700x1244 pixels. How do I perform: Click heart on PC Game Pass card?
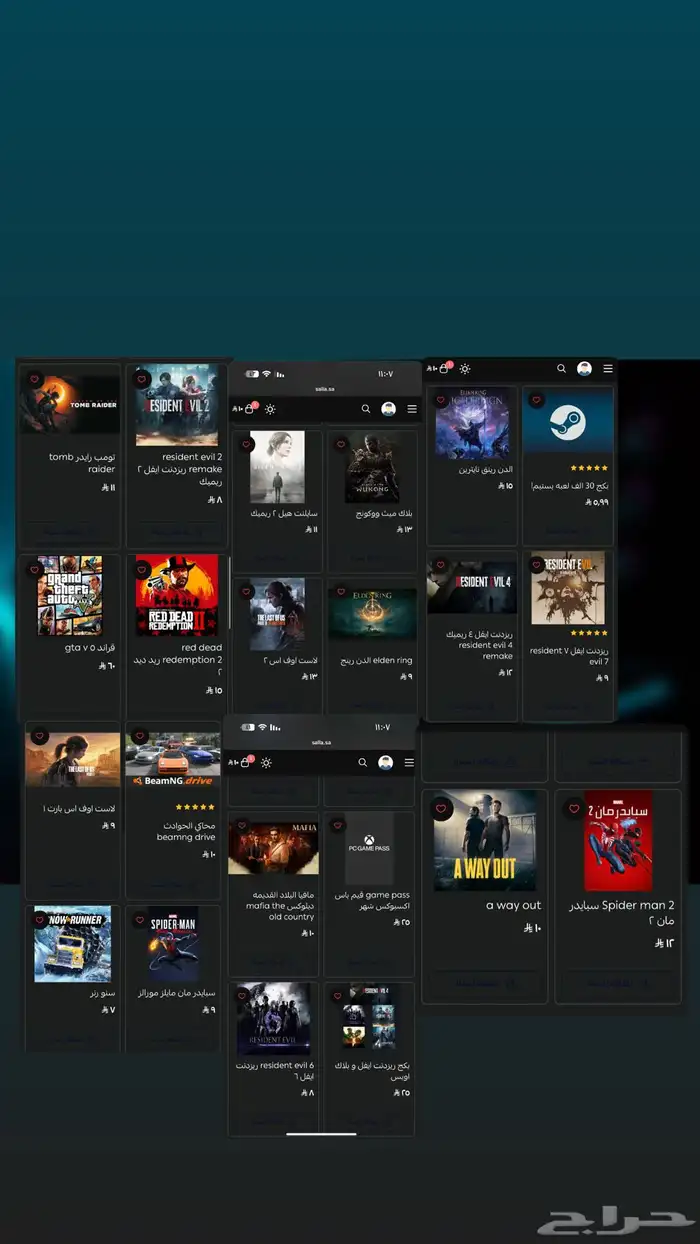click(x=338, y=826)
